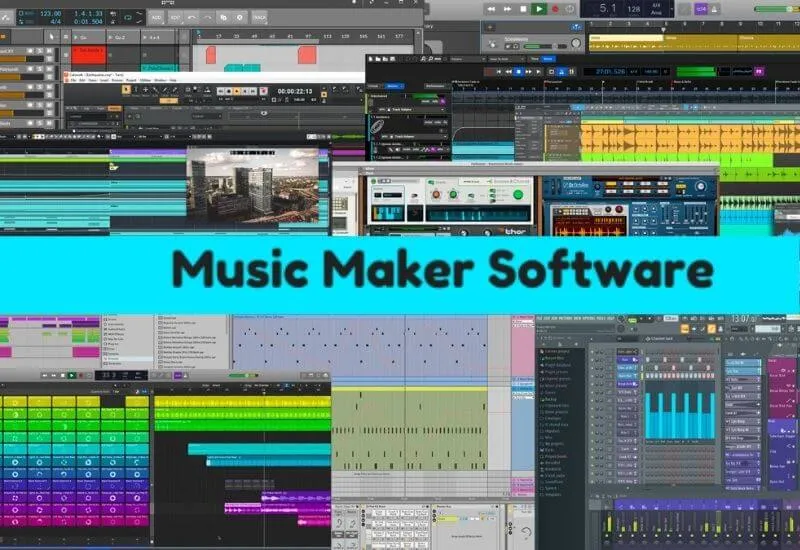Mute the GarageBand audio track
Image resolution: width=800 pixels, height=550 pixels.
tap(508, 46)
